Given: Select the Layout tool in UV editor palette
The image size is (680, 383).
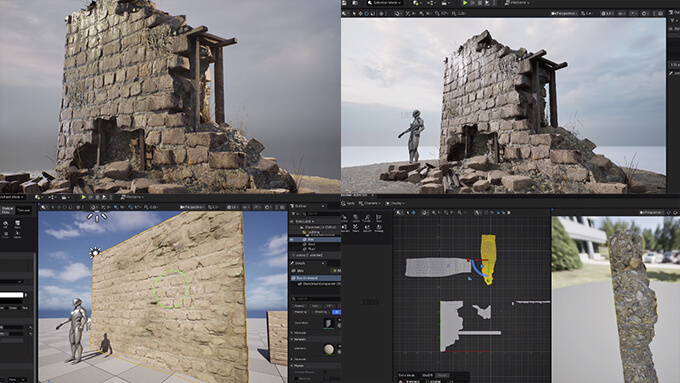Looking at the screenshot, I should 356,218.
